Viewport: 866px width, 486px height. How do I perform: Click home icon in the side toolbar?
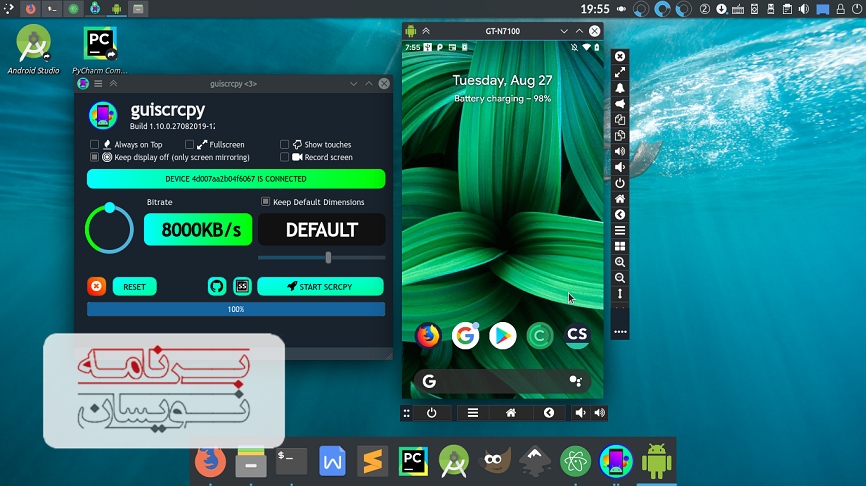(620, 199)
